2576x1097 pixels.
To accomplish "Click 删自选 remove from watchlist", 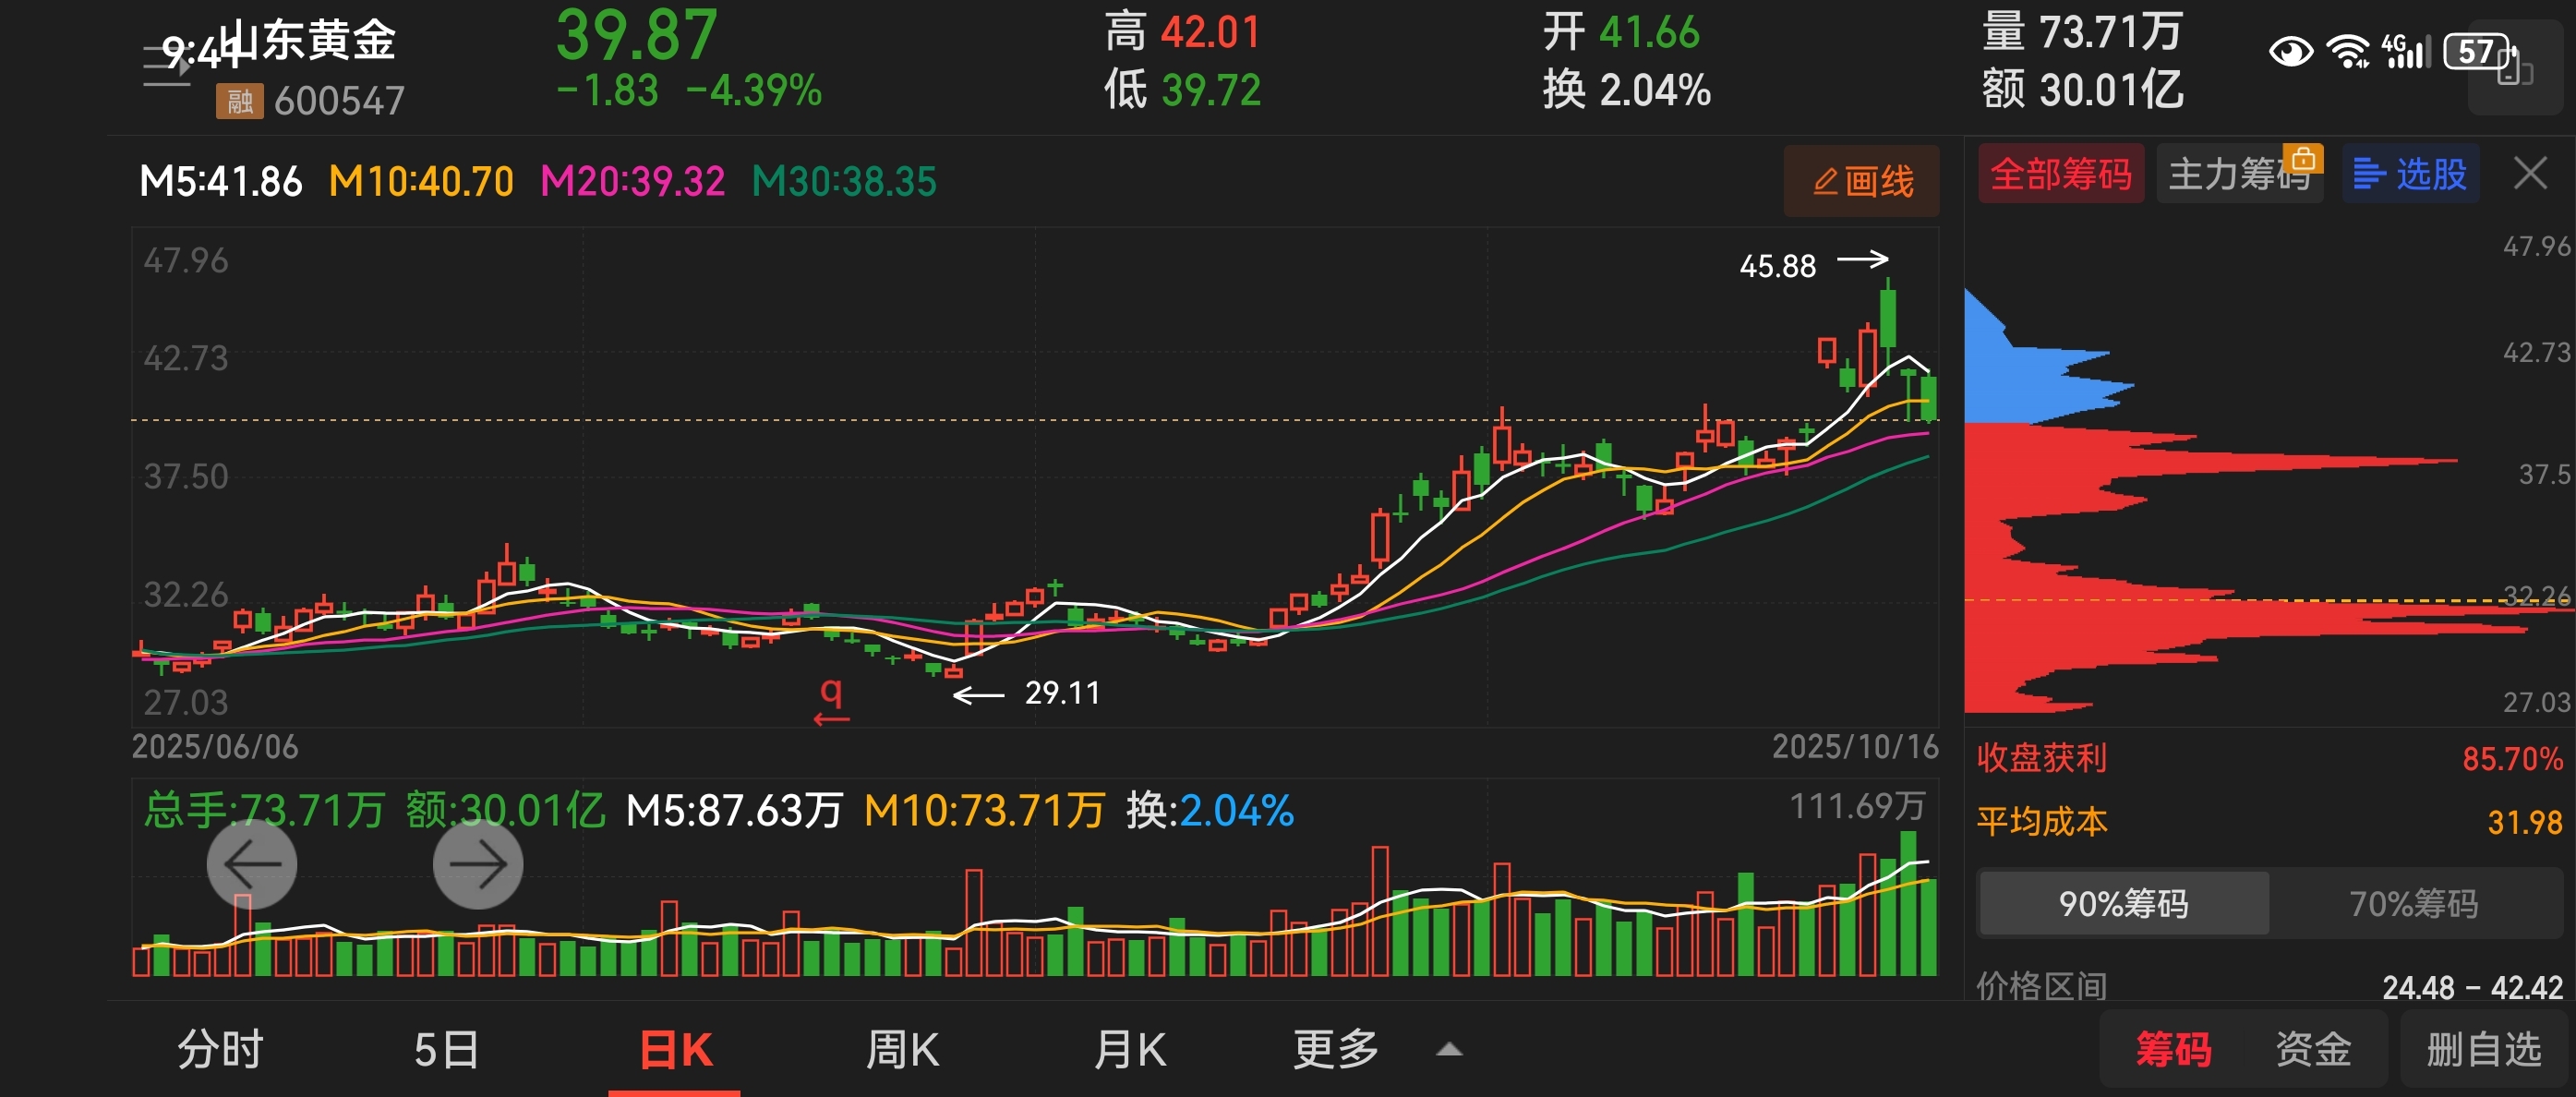I will coord(2483,1050).
